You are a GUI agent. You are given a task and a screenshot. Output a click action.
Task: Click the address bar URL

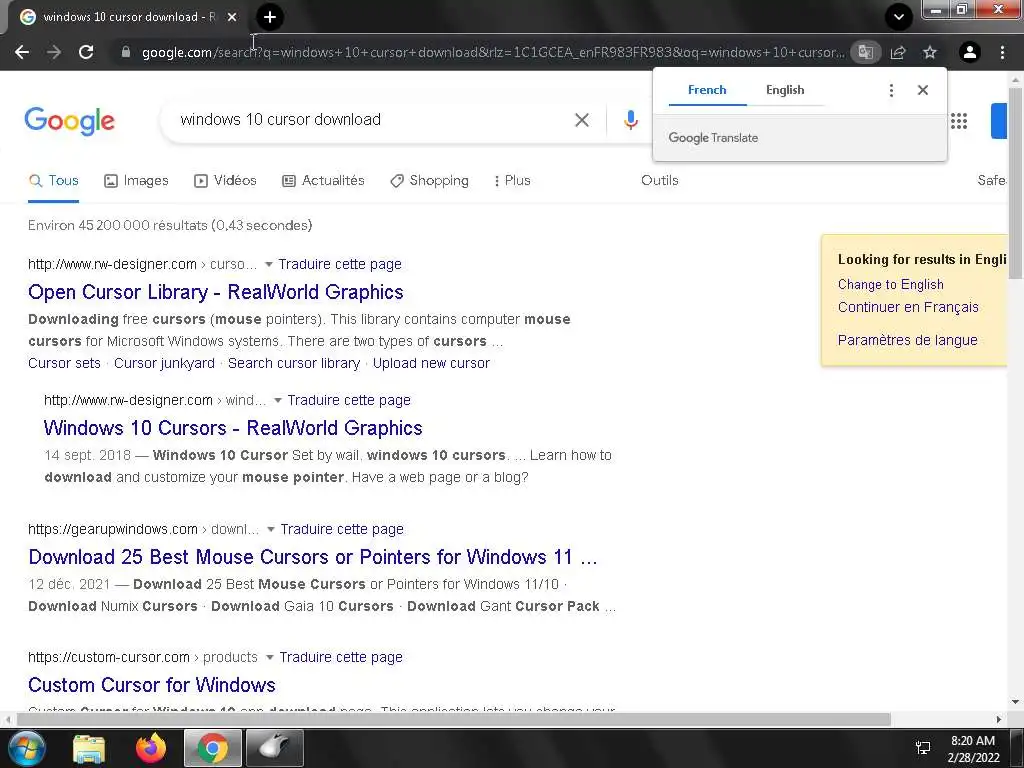(x=493, y=52)
